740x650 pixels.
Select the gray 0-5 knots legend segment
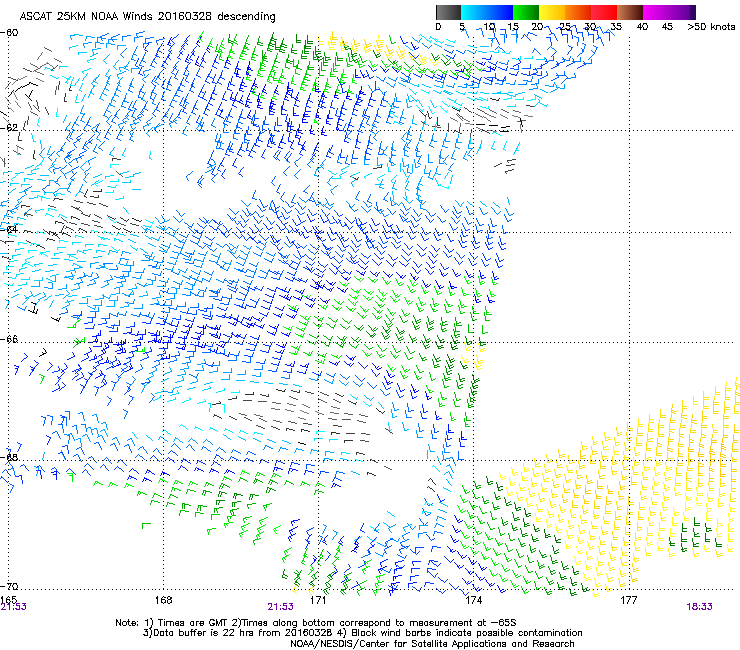pyautogui.click(x=448, y=12)
